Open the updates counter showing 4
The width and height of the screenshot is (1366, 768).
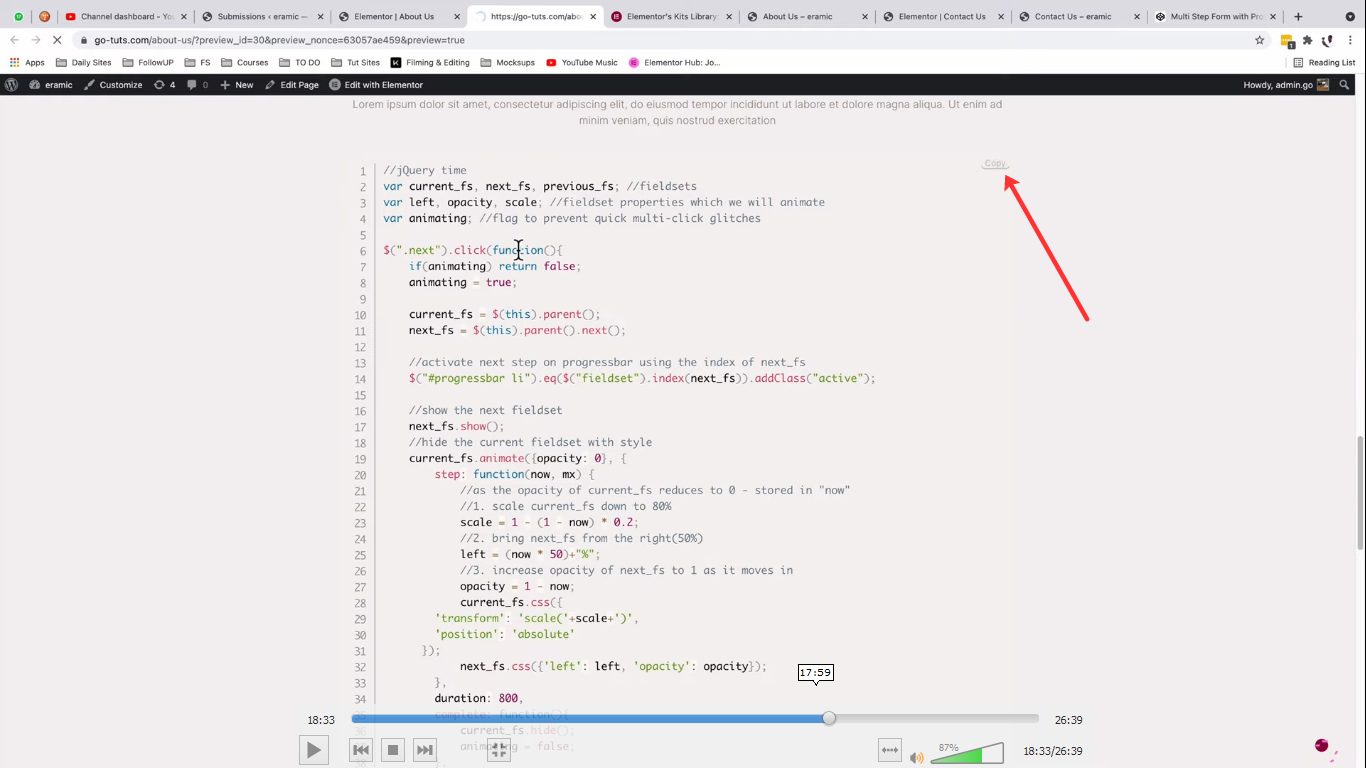(164, 85)
